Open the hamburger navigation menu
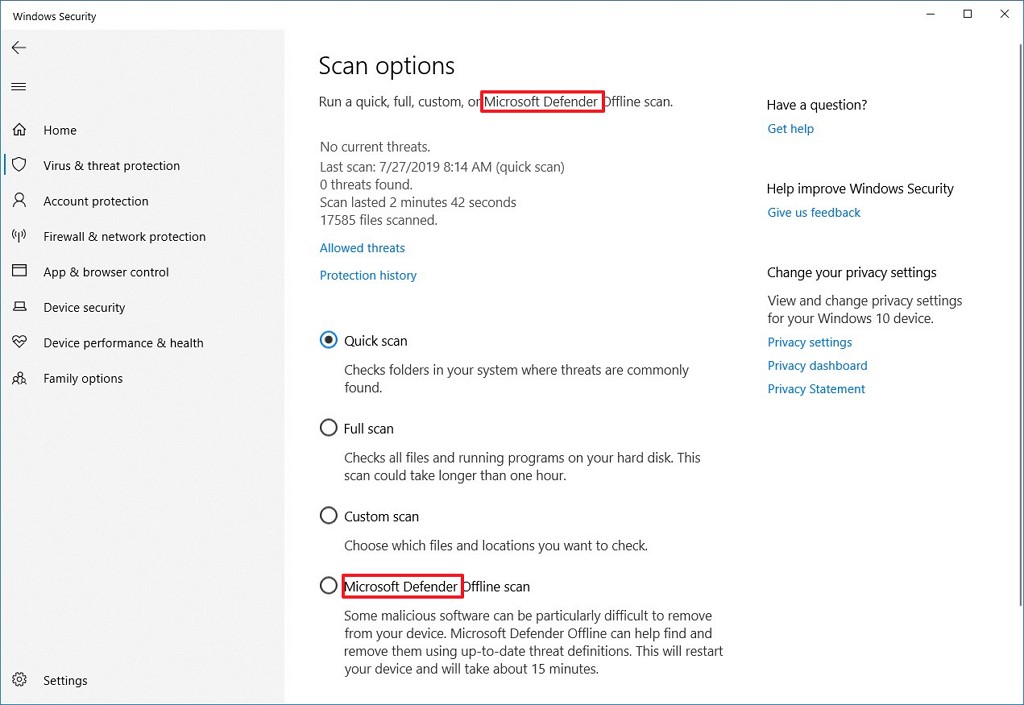Viewport: 1024px width, 705px height. tap(19, 87)
